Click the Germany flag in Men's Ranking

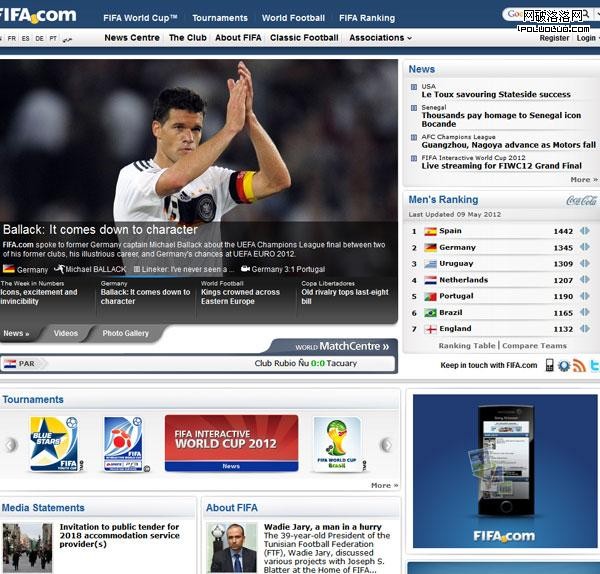(430, 248)
